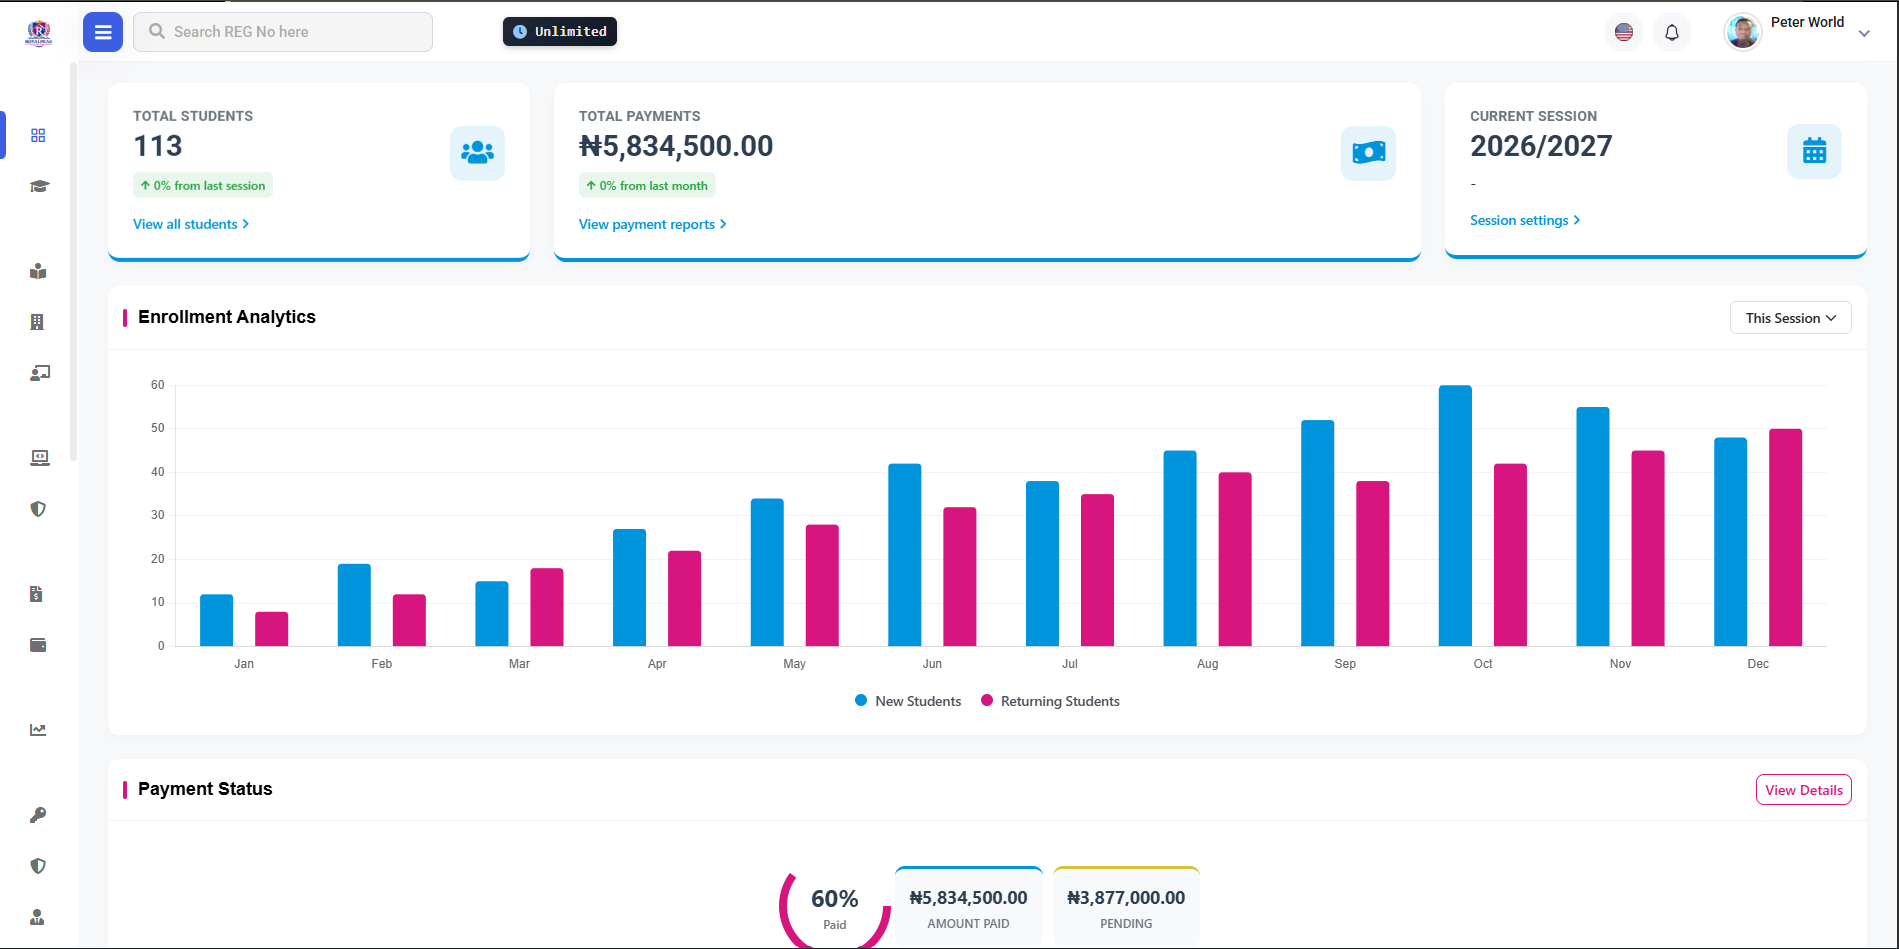Click the 2026/2027 current session value
The height and width of the screenshot is (949, 1899).
pyautogui.click(x=1541, y=146)
